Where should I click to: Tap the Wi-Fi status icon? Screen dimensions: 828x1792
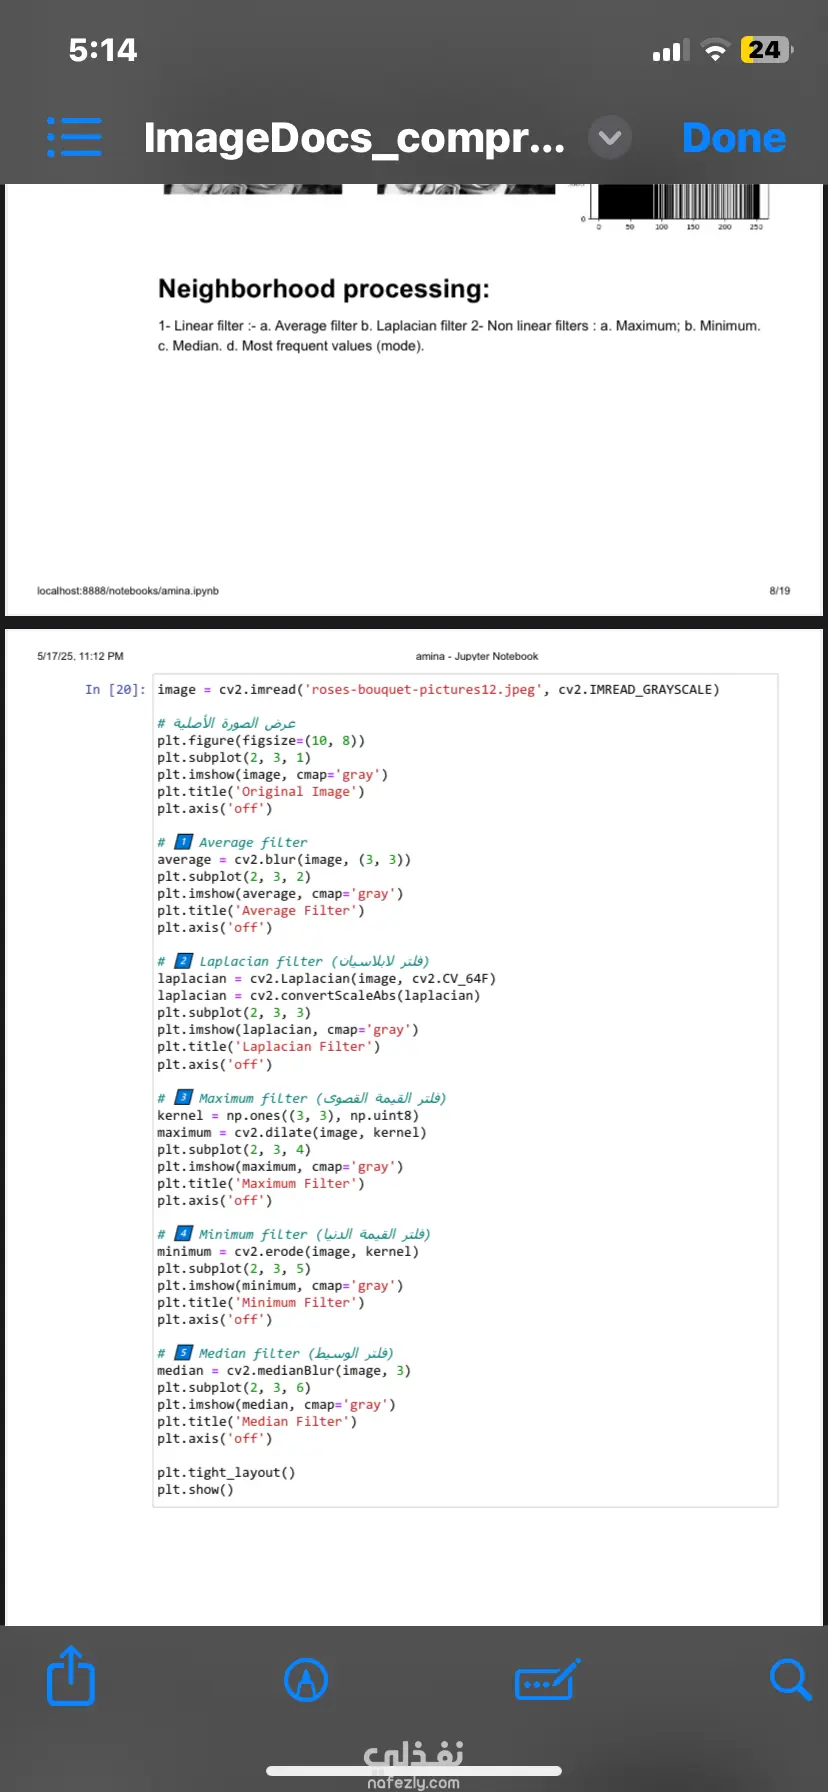coord(715,50)
